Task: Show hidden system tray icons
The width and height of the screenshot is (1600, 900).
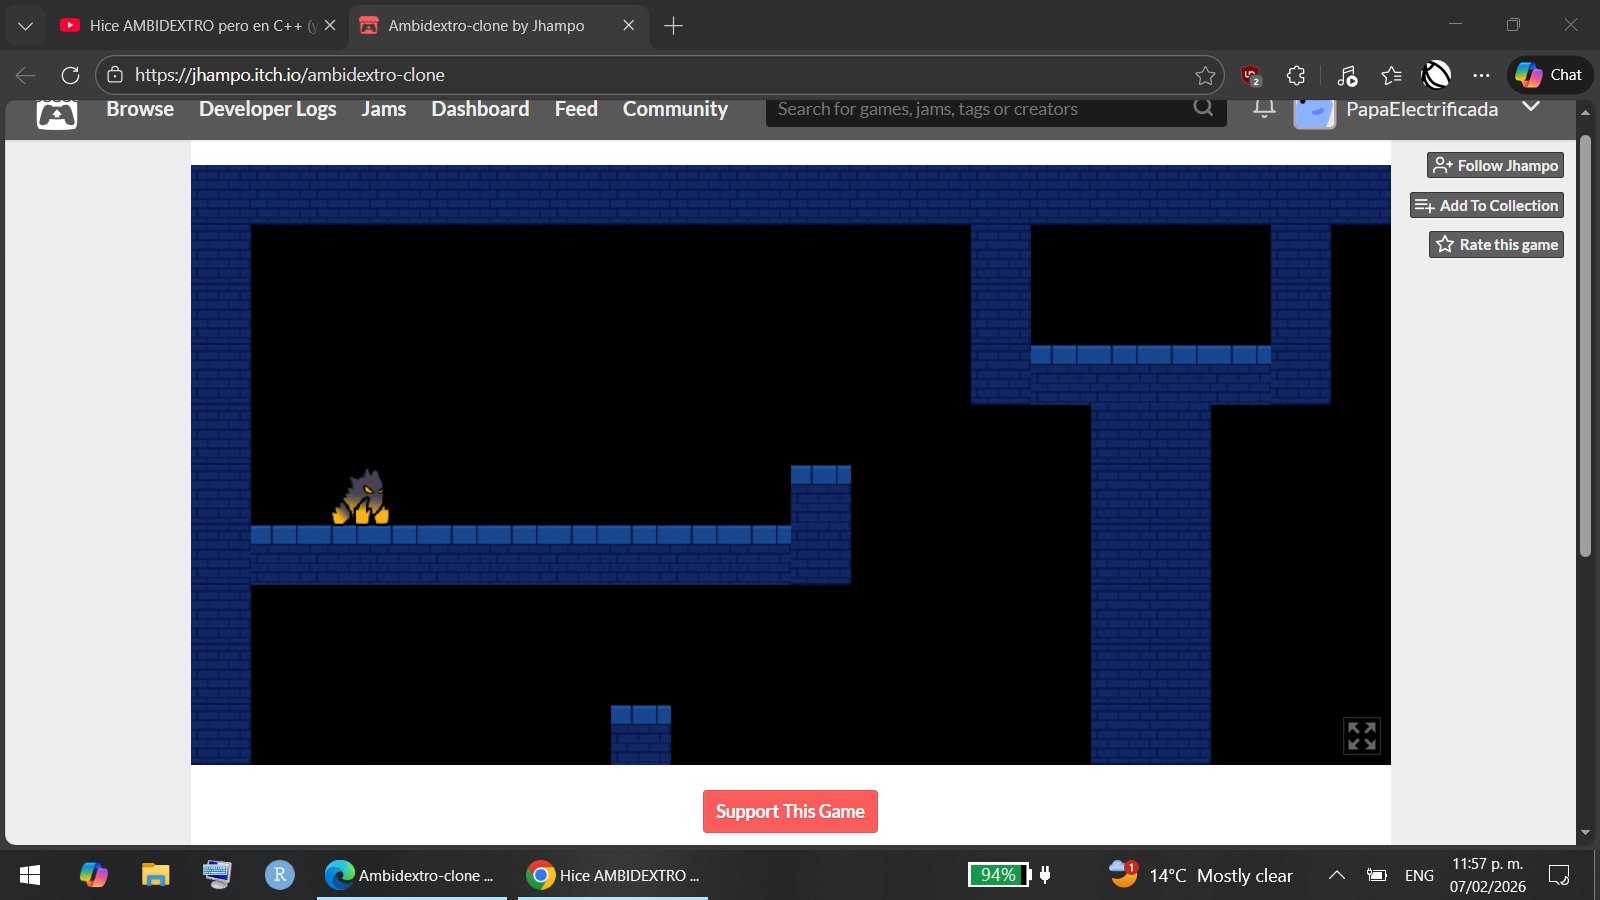Action: pyautogui.click(x=1336, y=875)
